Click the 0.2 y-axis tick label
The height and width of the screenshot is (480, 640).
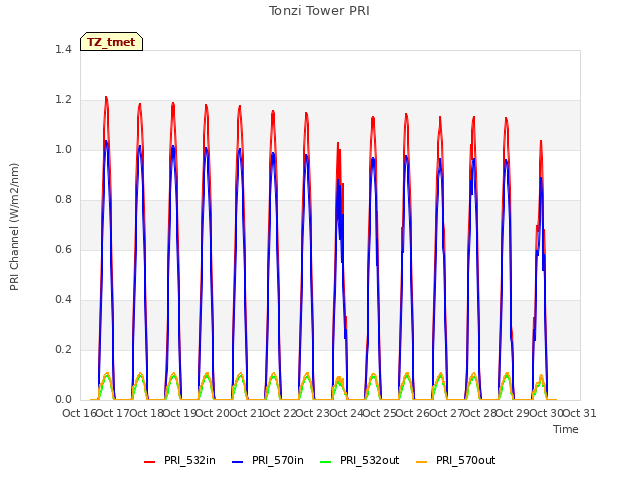(x=63, y=349)
